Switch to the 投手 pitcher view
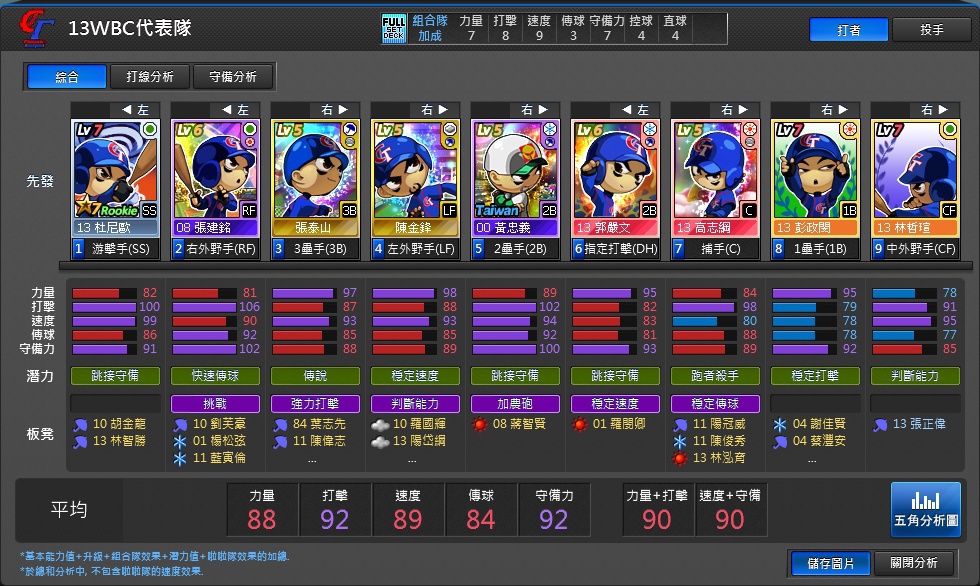 tap(931, 29)
